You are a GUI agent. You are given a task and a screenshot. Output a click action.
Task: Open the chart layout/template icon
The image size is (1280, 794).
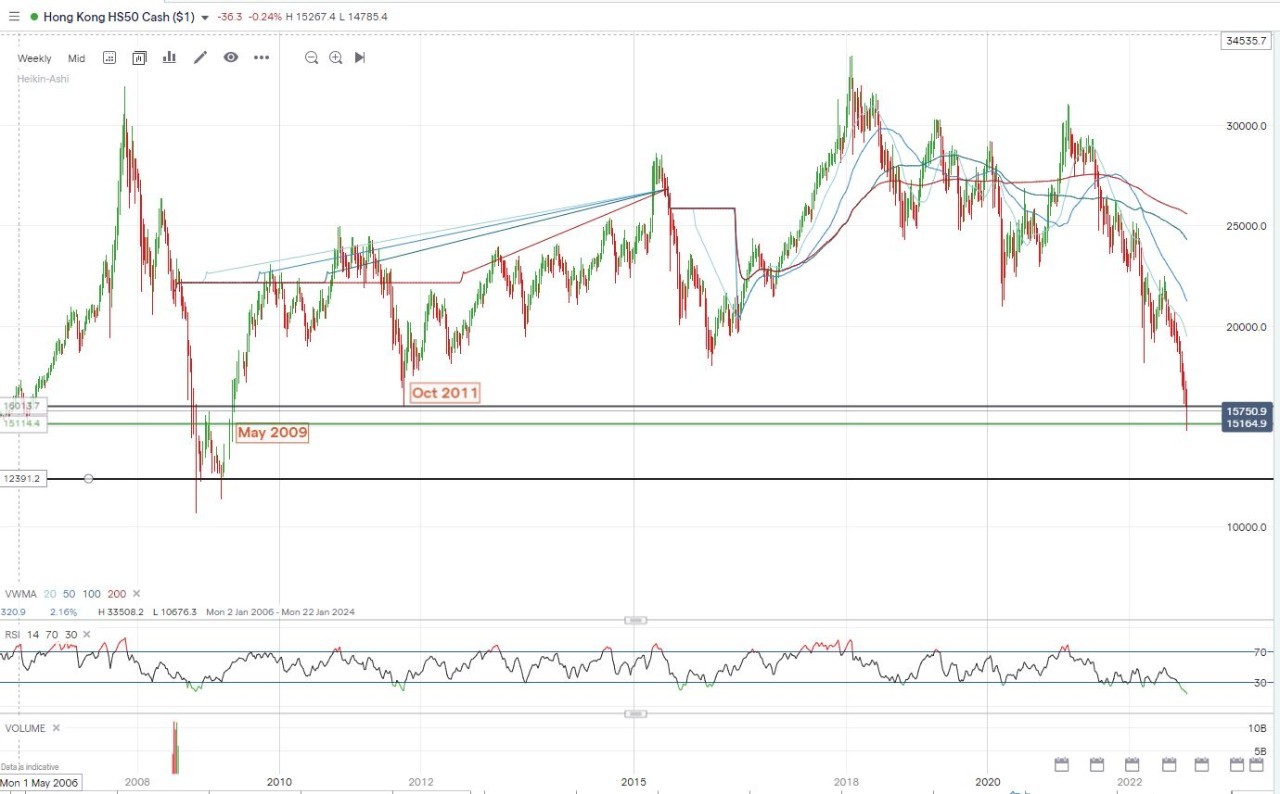[x=140, y=58]
